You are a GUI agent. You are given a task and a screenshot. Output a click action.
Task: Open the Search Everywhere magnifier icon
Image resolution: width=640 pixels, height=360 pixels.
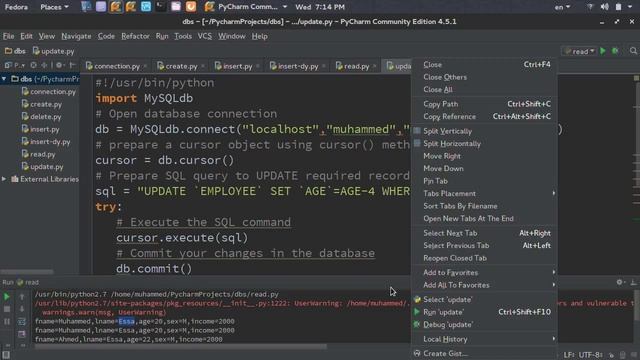[x=633, y=51]
